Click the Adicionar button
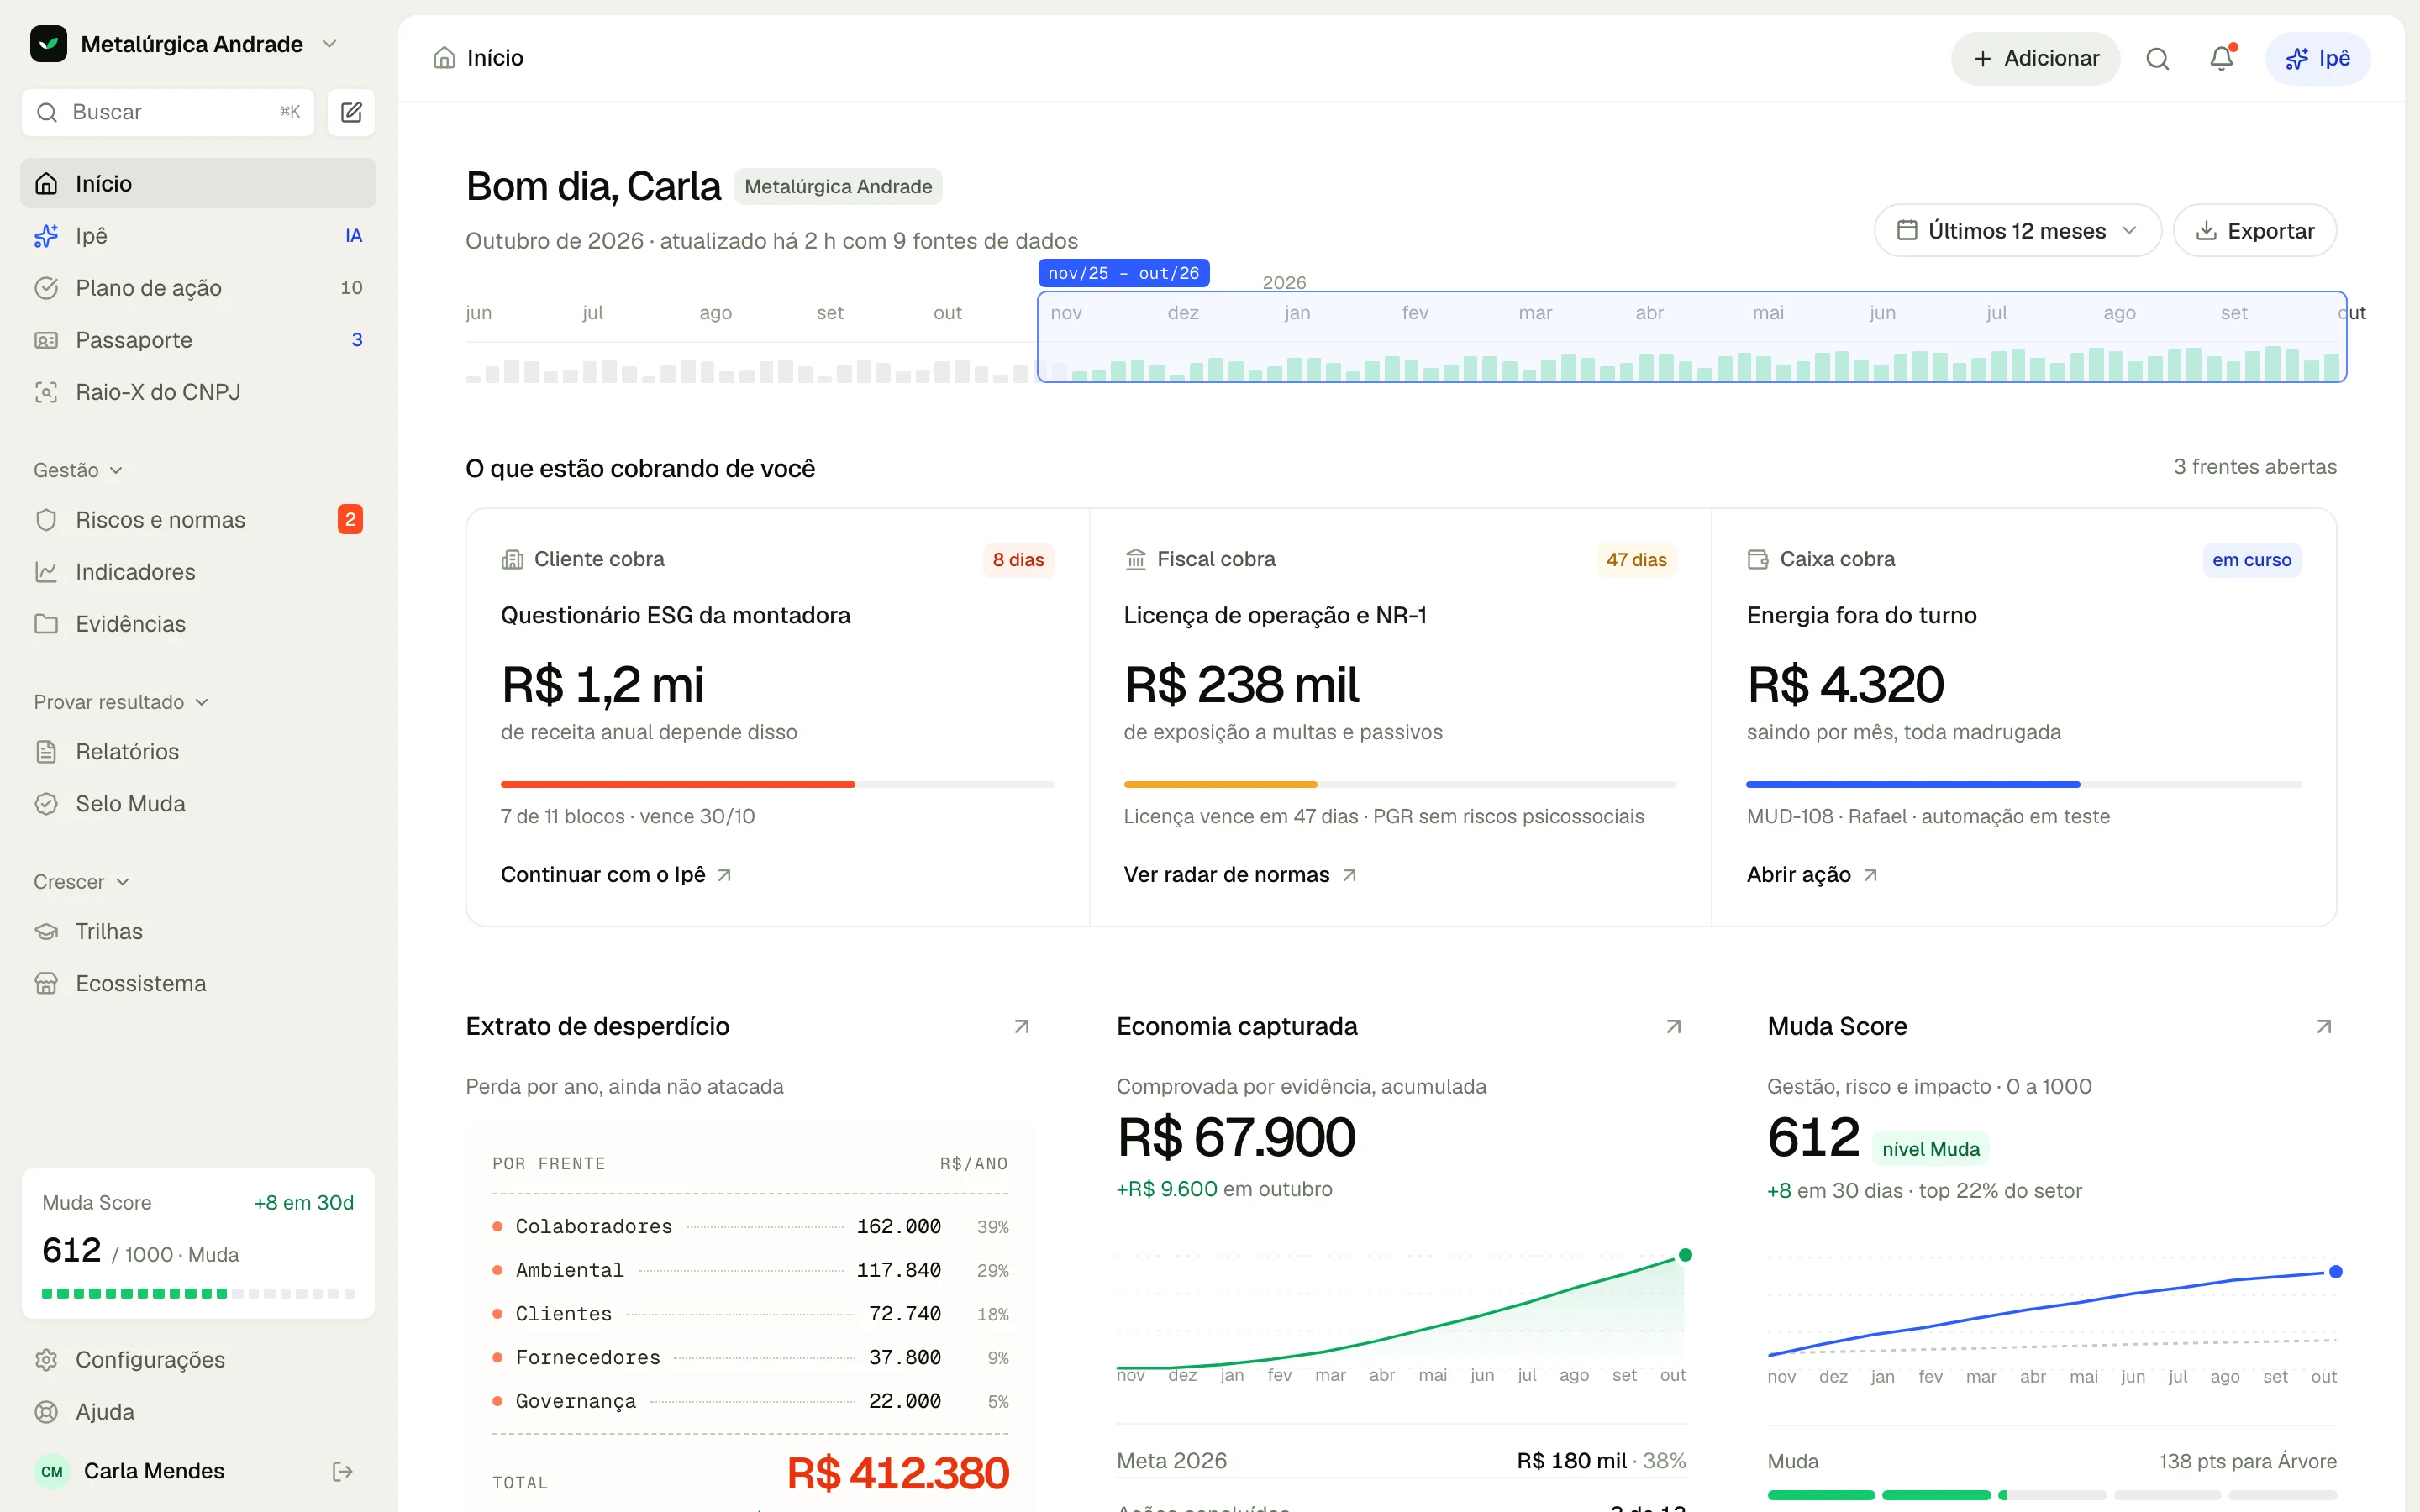Image resolution: width=2420 pixels, height=1512 pixels. point(2035,58)
